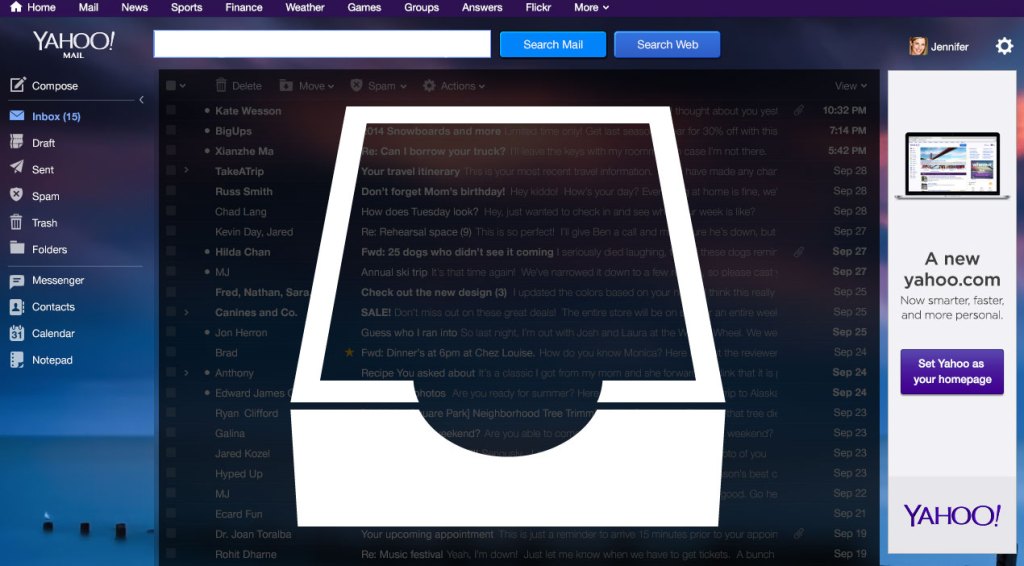
Task: Open the More menu in the top bar
Action: [x=591, y=7]
